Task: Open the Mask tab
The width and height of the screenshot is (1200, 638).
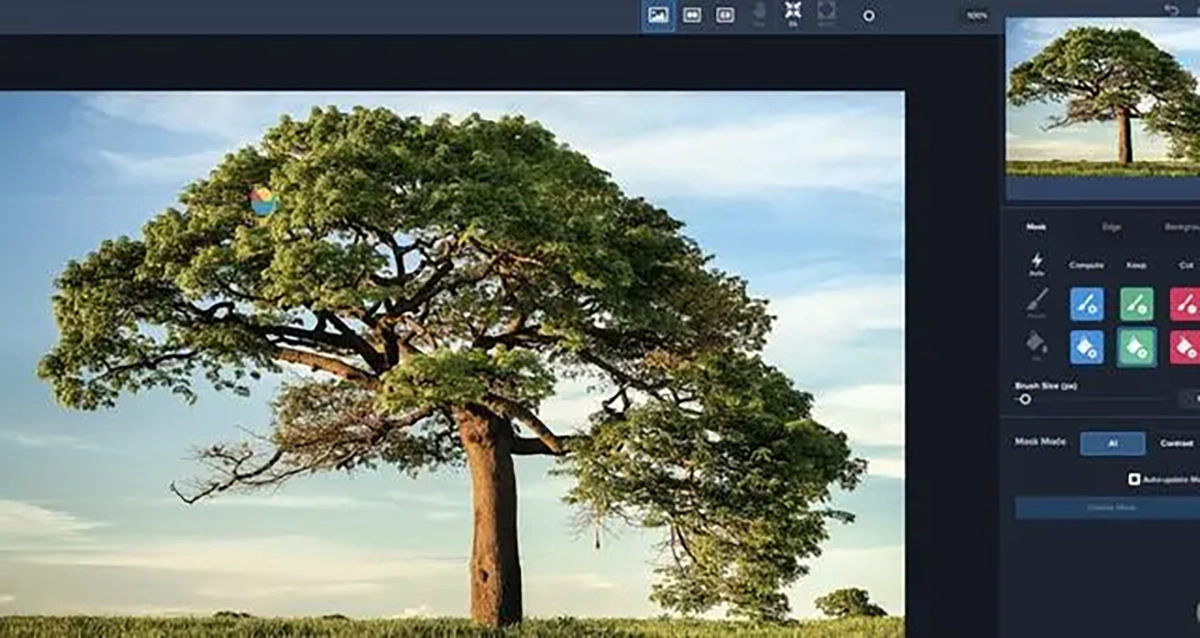Action: tap(1036, 227)
